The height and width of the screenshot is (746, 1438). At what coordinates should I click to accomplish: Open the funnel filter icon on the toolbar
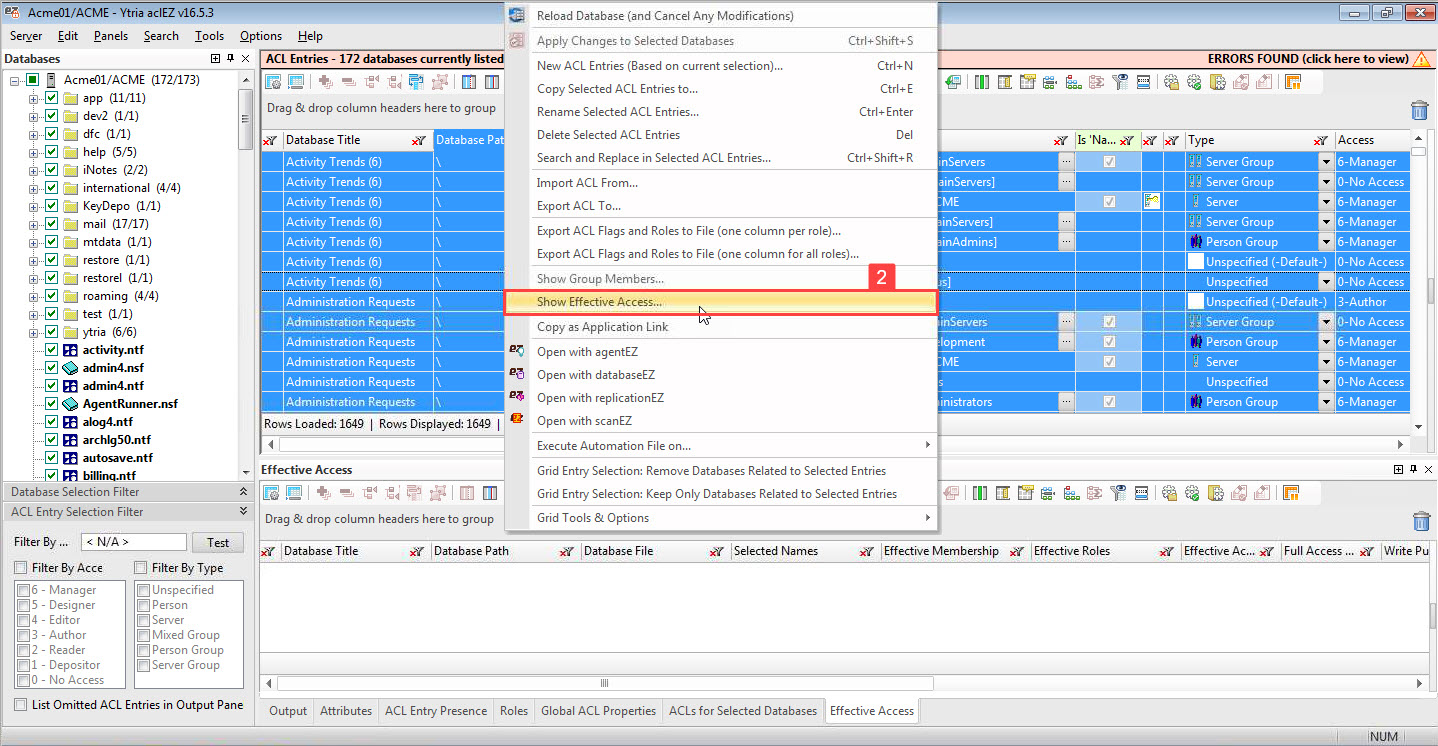[1119, 81]
